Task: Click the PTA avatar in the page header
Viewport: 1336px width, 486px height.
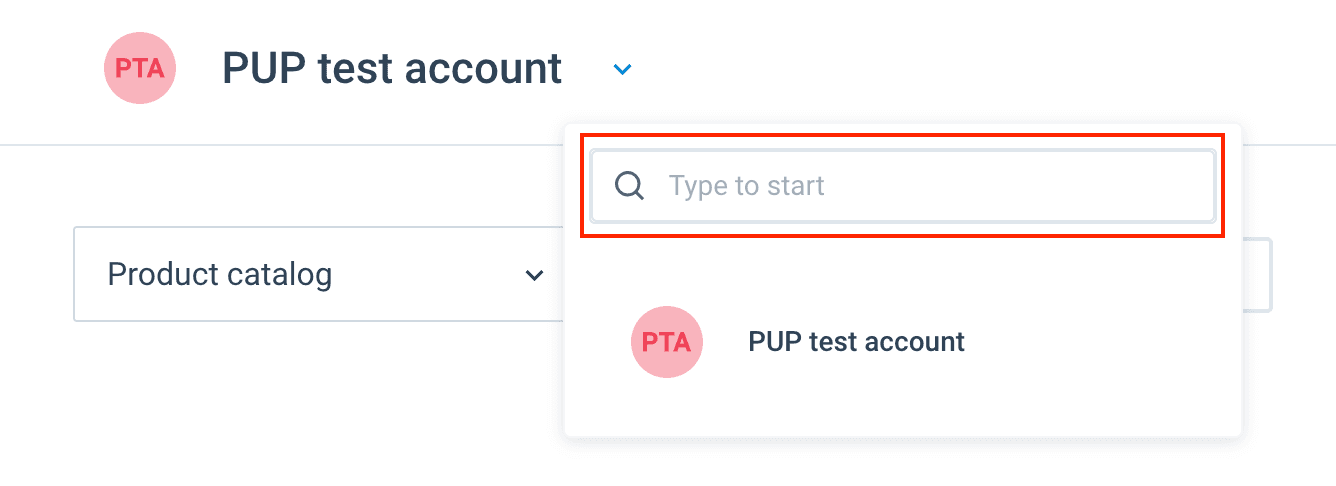Action: pos(140,68)
